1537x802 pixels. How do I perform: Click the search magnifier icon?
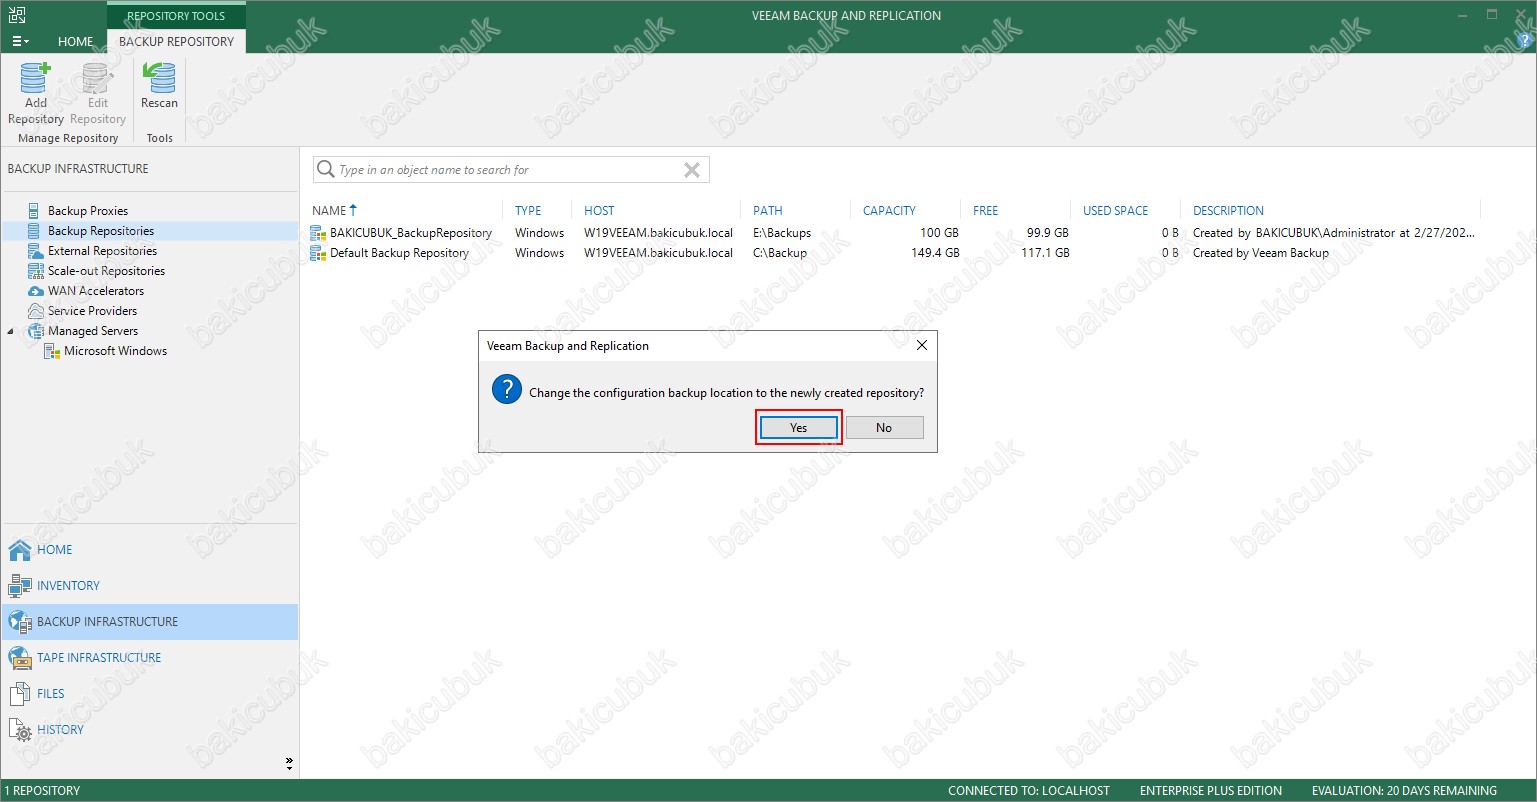coord(325,170)
